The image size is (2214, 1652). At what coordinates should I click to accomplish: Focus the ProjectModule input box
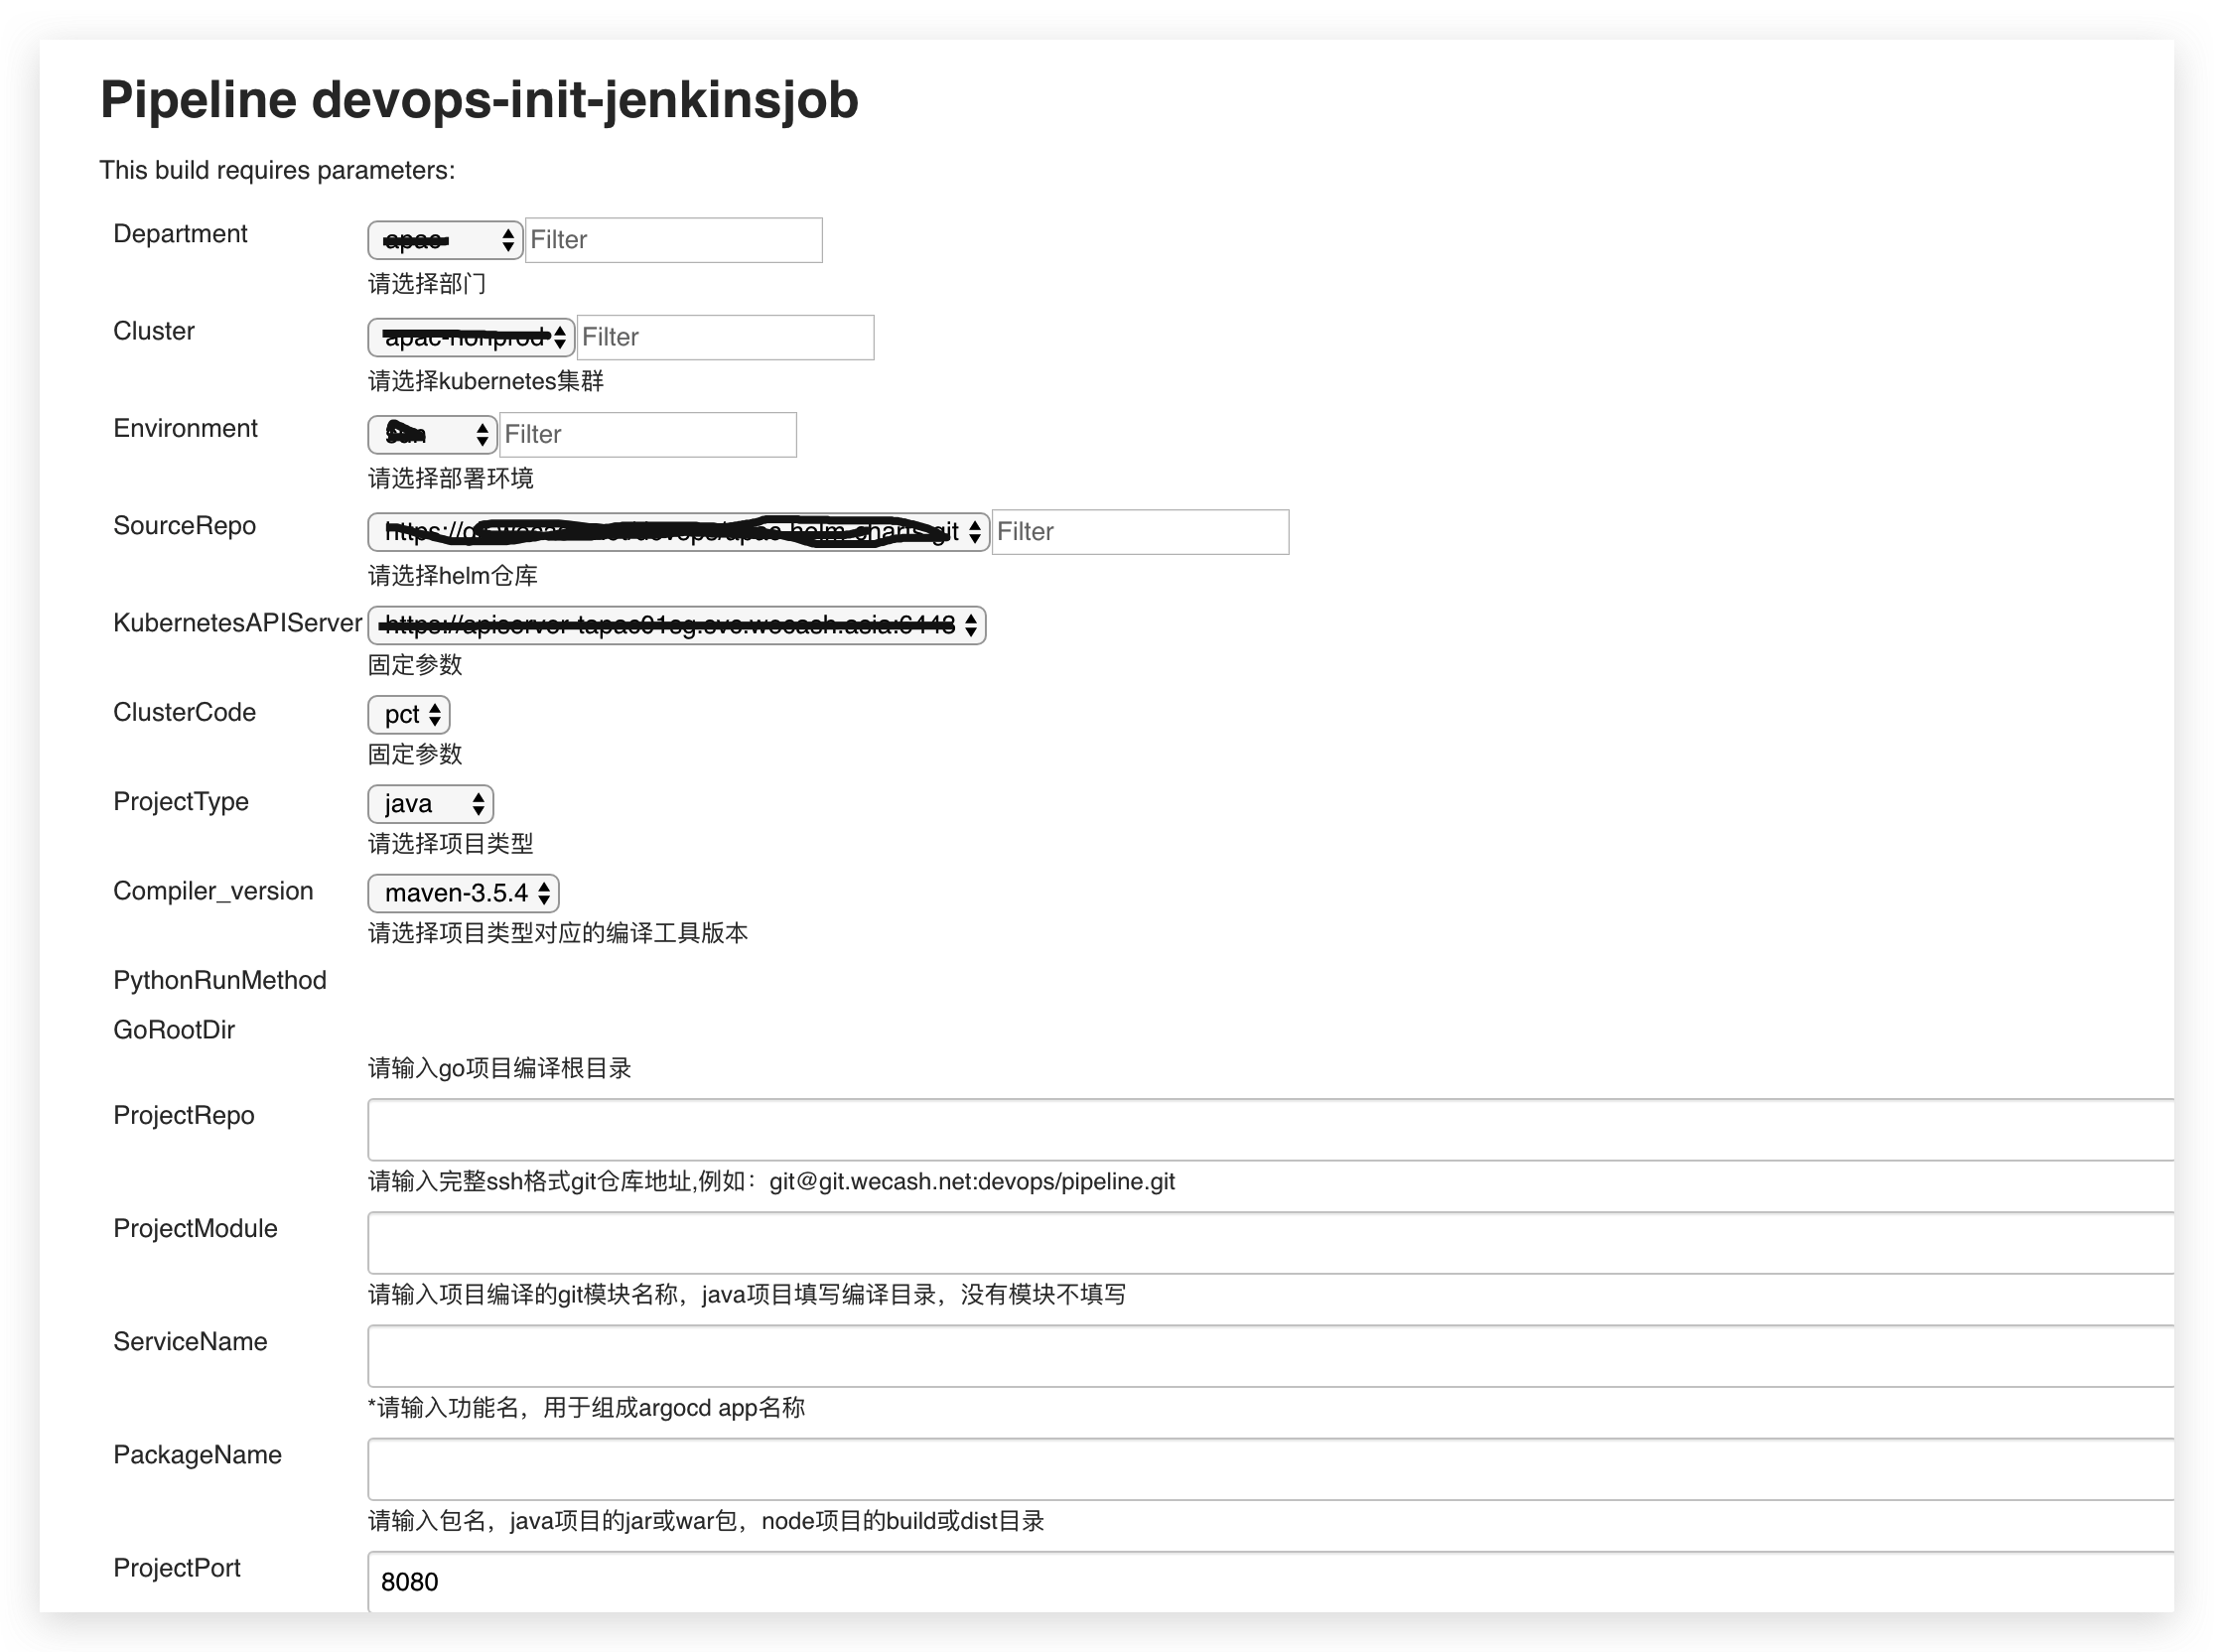tap(1268, 1243)
